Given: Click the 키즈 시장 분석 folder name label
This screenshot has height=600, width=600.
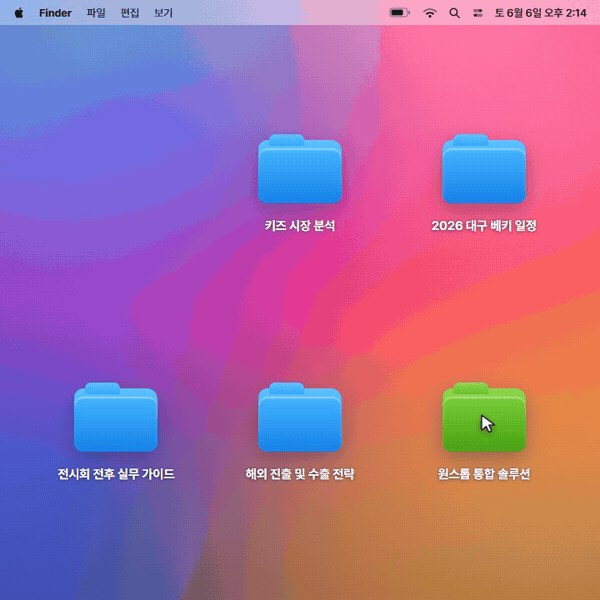Looking at the screenshot, I should [300, 226].
